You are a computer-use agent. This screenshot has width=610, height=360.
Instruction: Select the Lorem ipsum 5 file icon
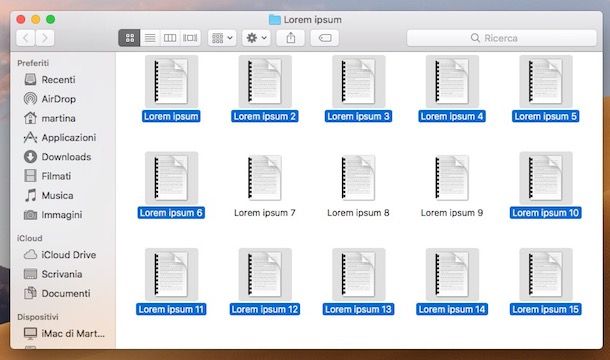click(546, 81)
